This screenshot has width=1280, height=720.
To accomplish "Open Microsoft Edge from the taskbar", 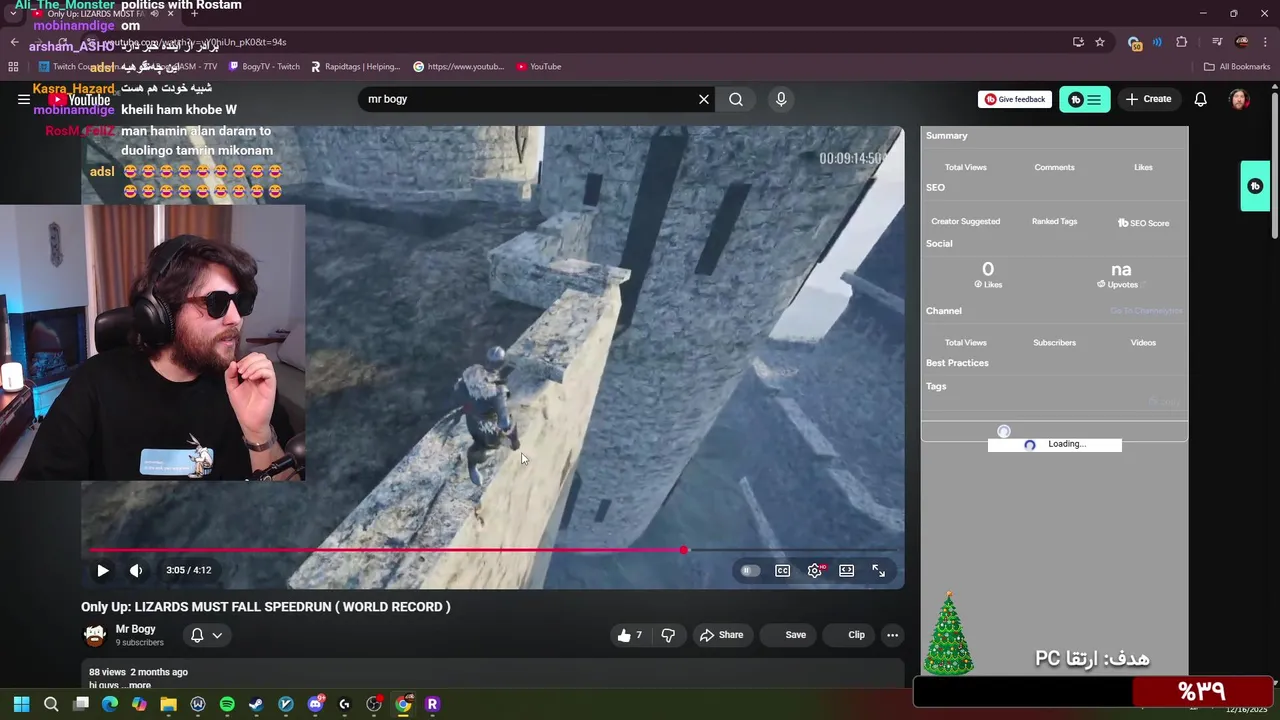I will (x=110, y=704).
